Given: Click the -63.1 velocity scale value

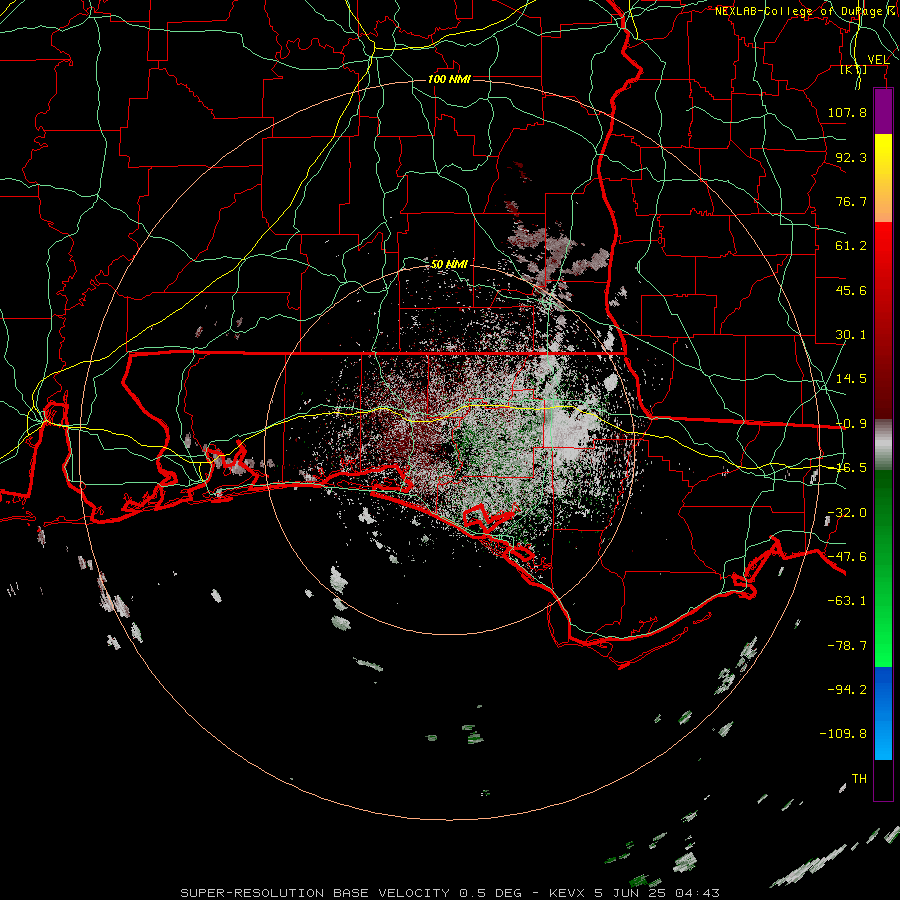Looking at the screenshot, I should [x=847, y=601].
